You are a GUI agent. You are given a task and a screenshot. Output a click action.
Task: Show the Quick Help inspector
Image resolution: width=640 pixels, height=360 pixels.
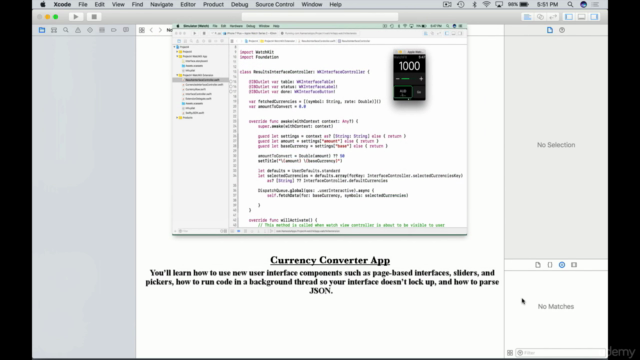point(562,30)
